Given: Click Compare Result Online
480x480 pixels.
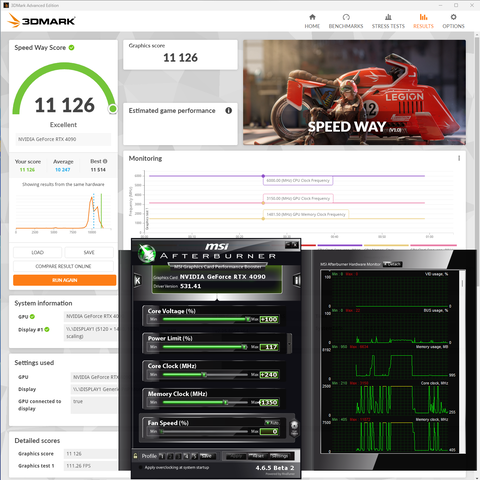Looking at the screenshot, I should pyautogui.click(x=63, y=266).
